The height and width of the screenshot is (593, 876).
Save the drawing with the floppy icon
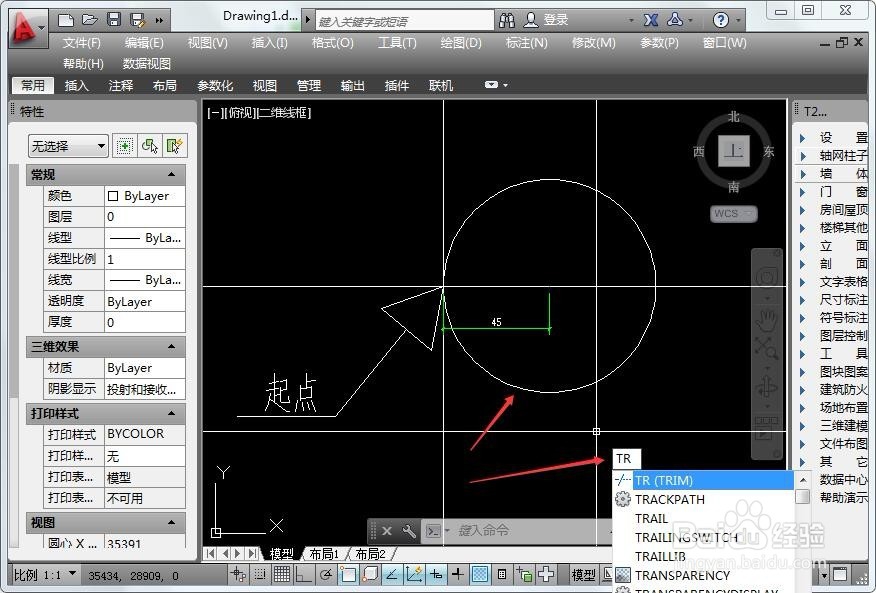pyautogui.click(x=113, y=21)
